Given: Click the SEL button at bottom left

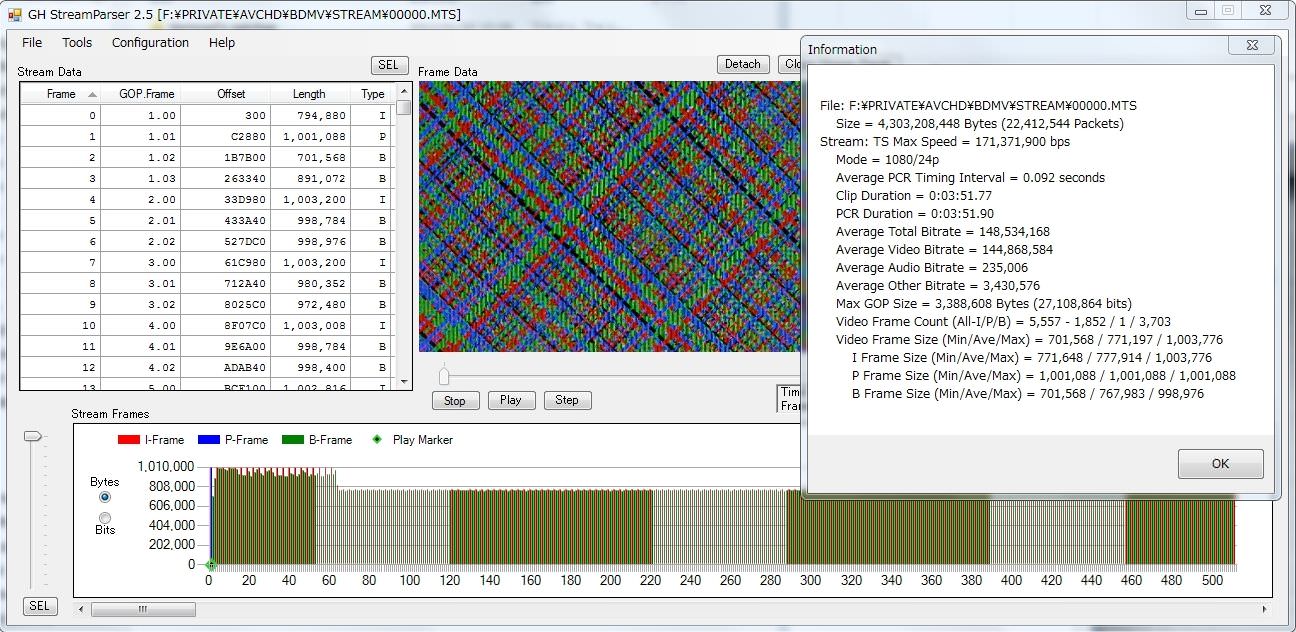Looking at the screenshot, I should coord(39,606).
